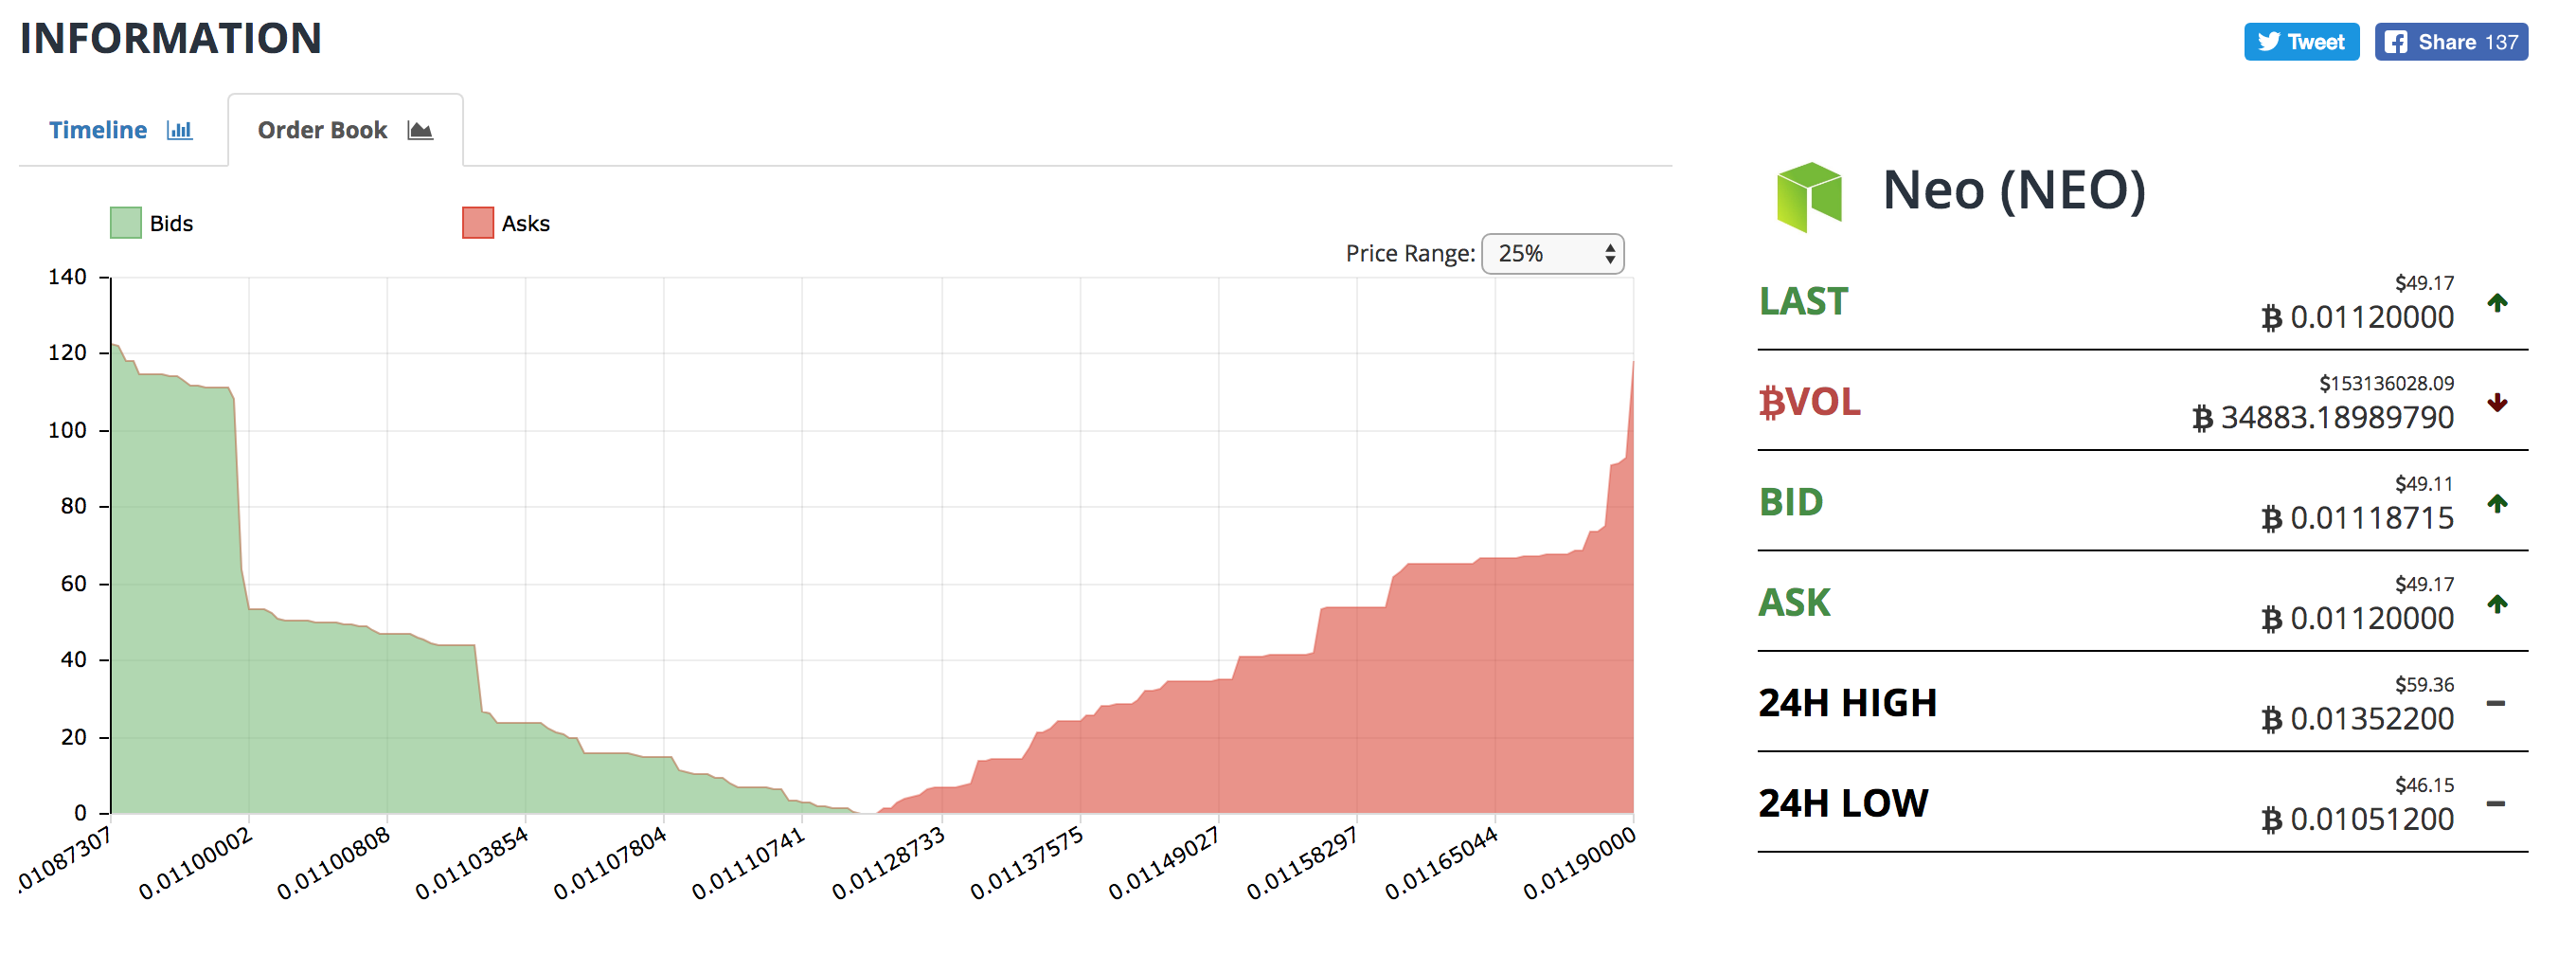Click the $153136028.09 USD volume
2576x955 pixels.
2386,384
